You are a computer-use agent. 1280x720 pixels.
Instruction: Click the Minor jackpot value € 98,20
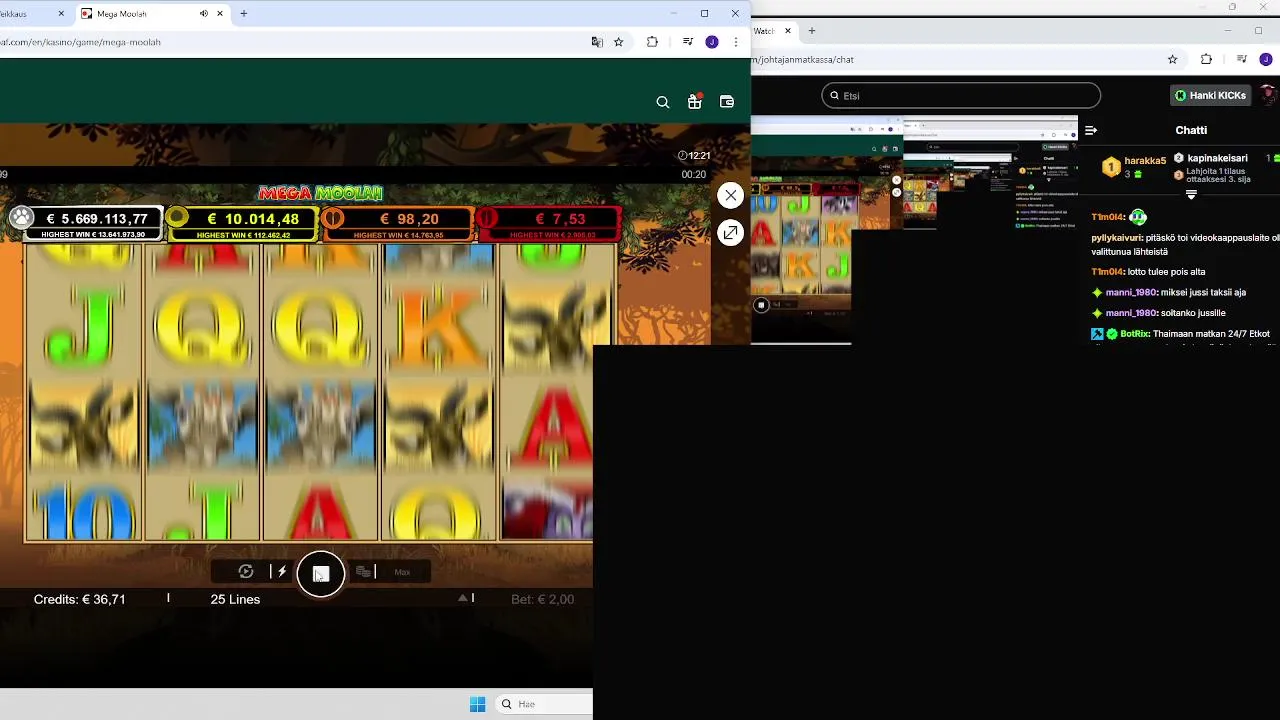410,218
